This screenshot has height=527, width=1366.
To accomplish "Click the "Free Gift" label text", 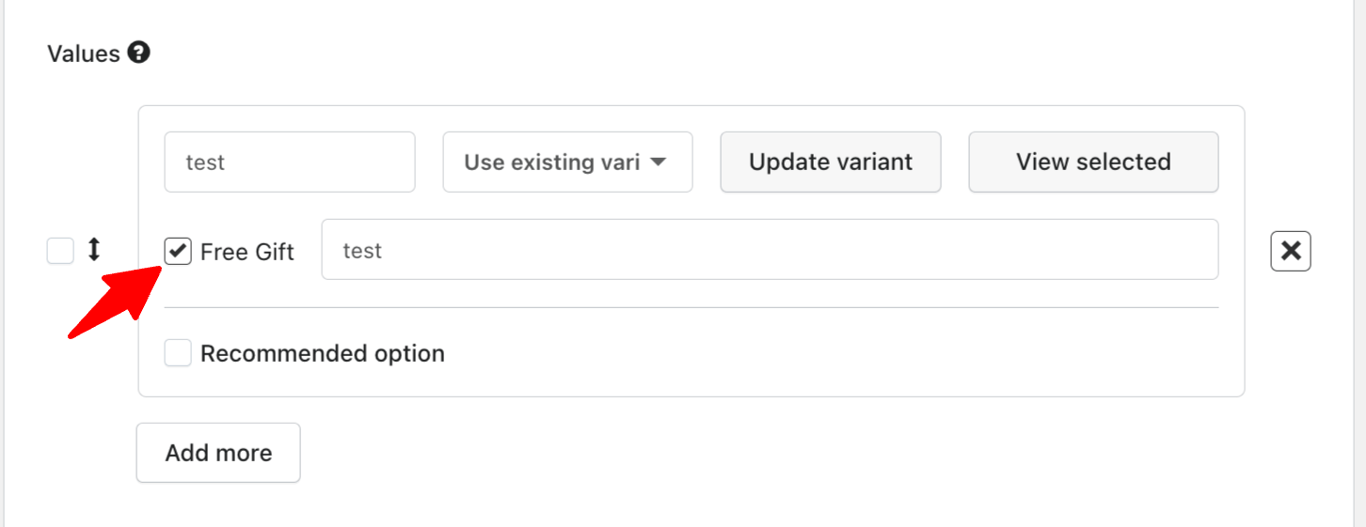I will click(x=247, y=252).
